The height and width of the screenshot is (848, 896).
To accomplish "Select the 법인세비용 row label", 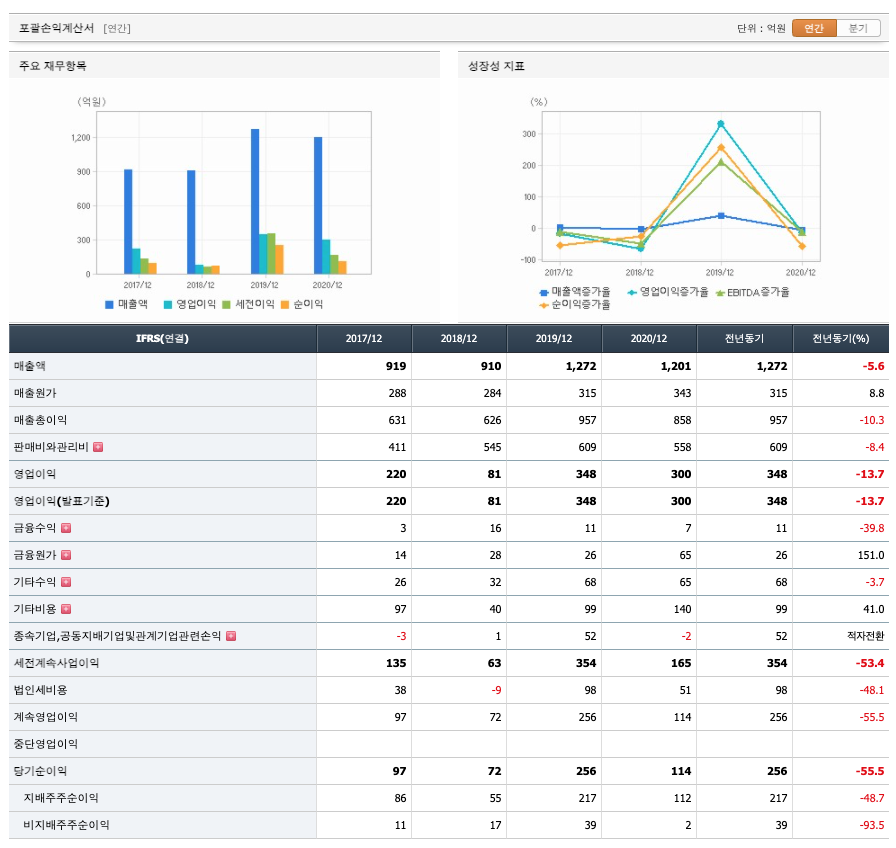I will pyautogui.click(x=40, y=690).
